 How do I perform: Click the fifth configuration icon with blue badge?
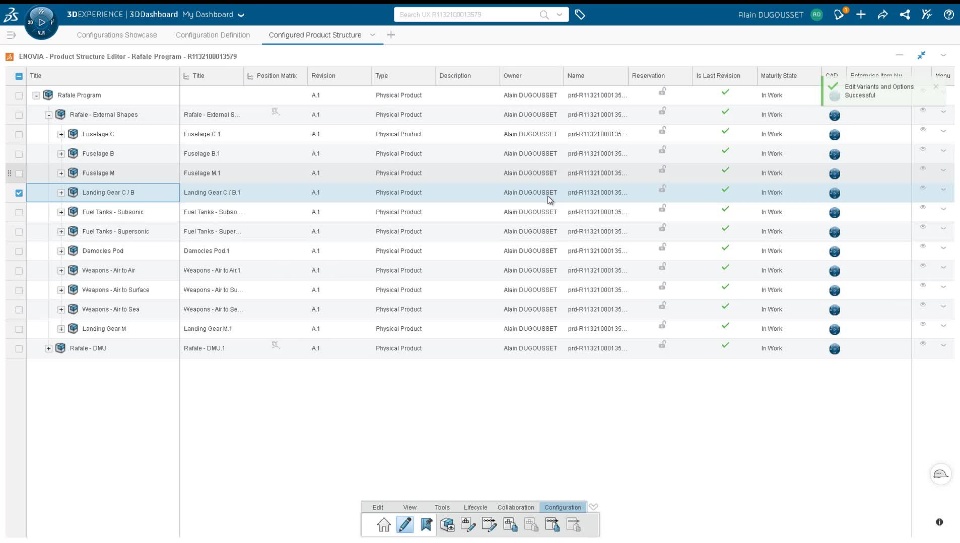510,525
